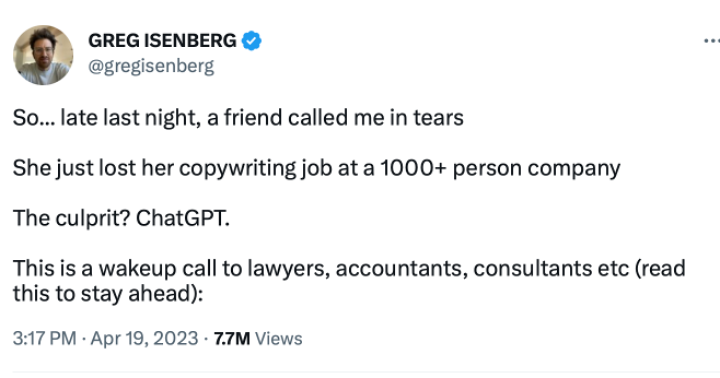Click the '(read' word at line end
Screen dimensions: 720x378
(x=660, y=268)
